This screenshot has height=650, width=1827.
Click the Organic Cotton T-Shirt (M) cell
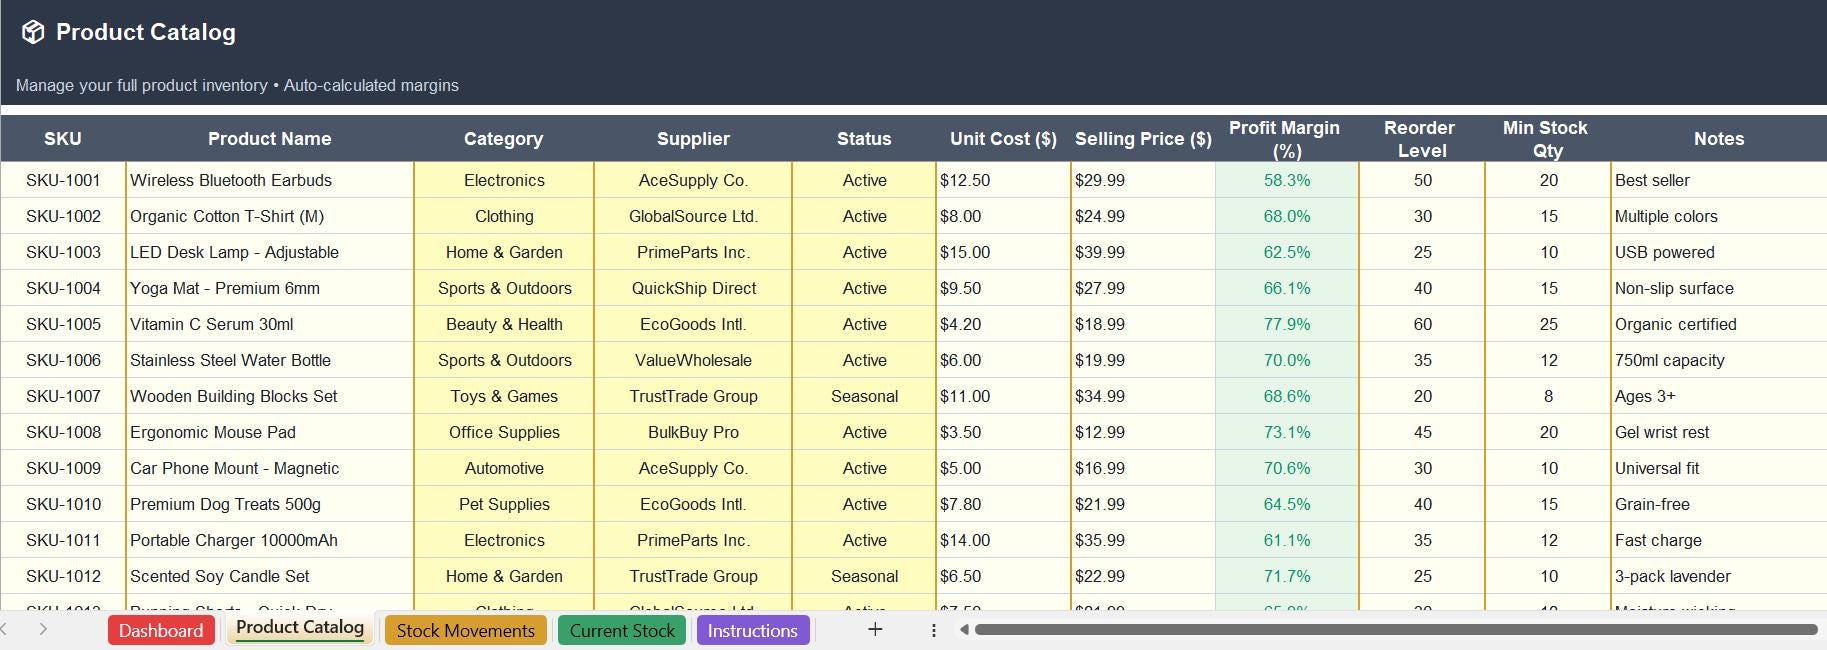[269, 216]
